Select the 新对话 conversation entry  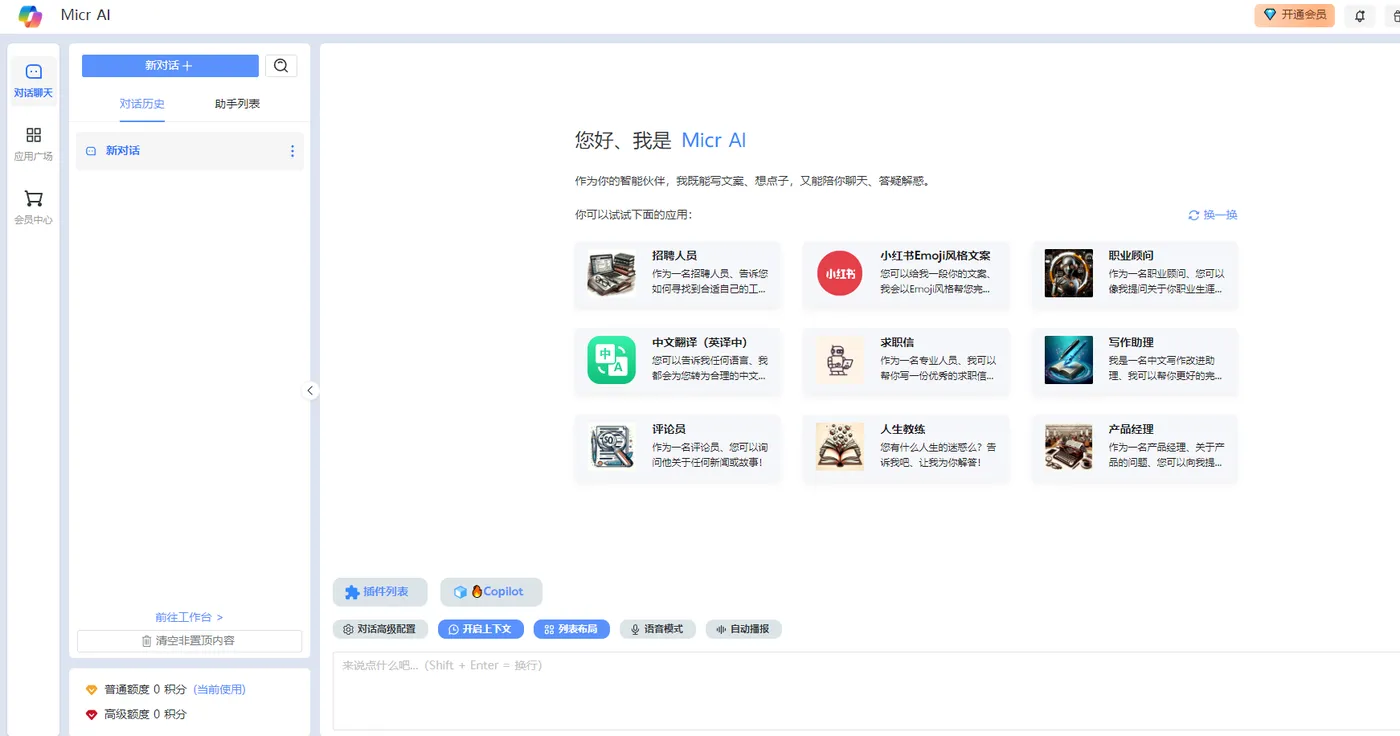(x=190, y=151)
